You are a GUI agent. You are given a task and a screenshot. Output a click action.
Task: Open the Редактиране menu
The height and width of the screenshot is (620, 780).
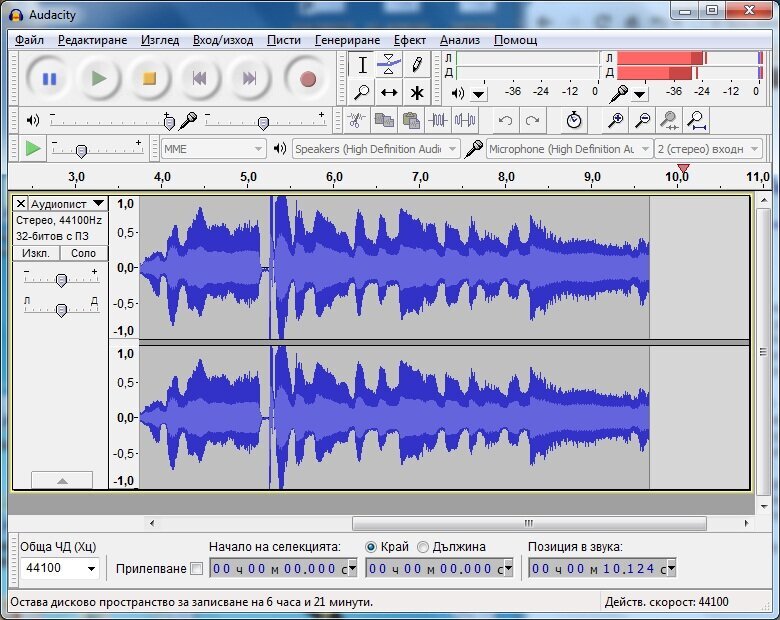tap(93, 40)
